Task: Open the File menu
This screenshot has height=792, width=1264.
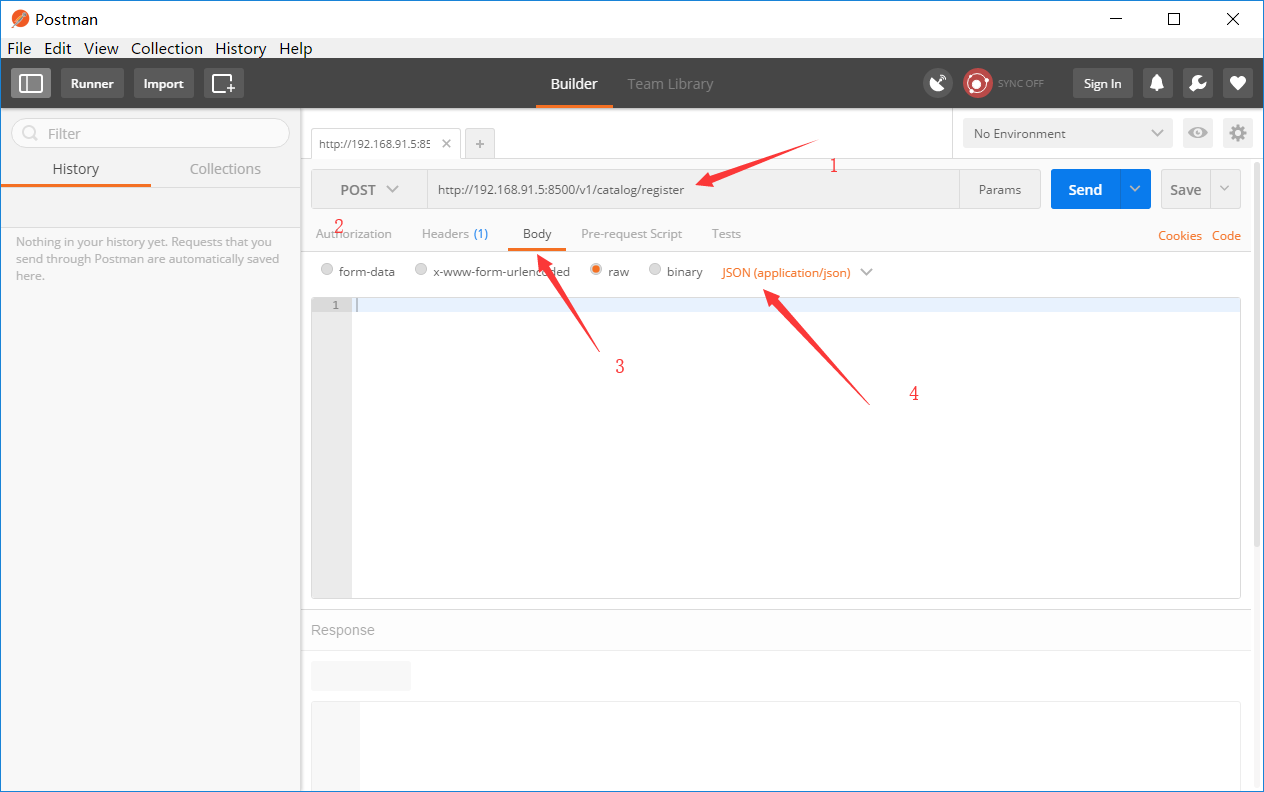Action: 19,48
